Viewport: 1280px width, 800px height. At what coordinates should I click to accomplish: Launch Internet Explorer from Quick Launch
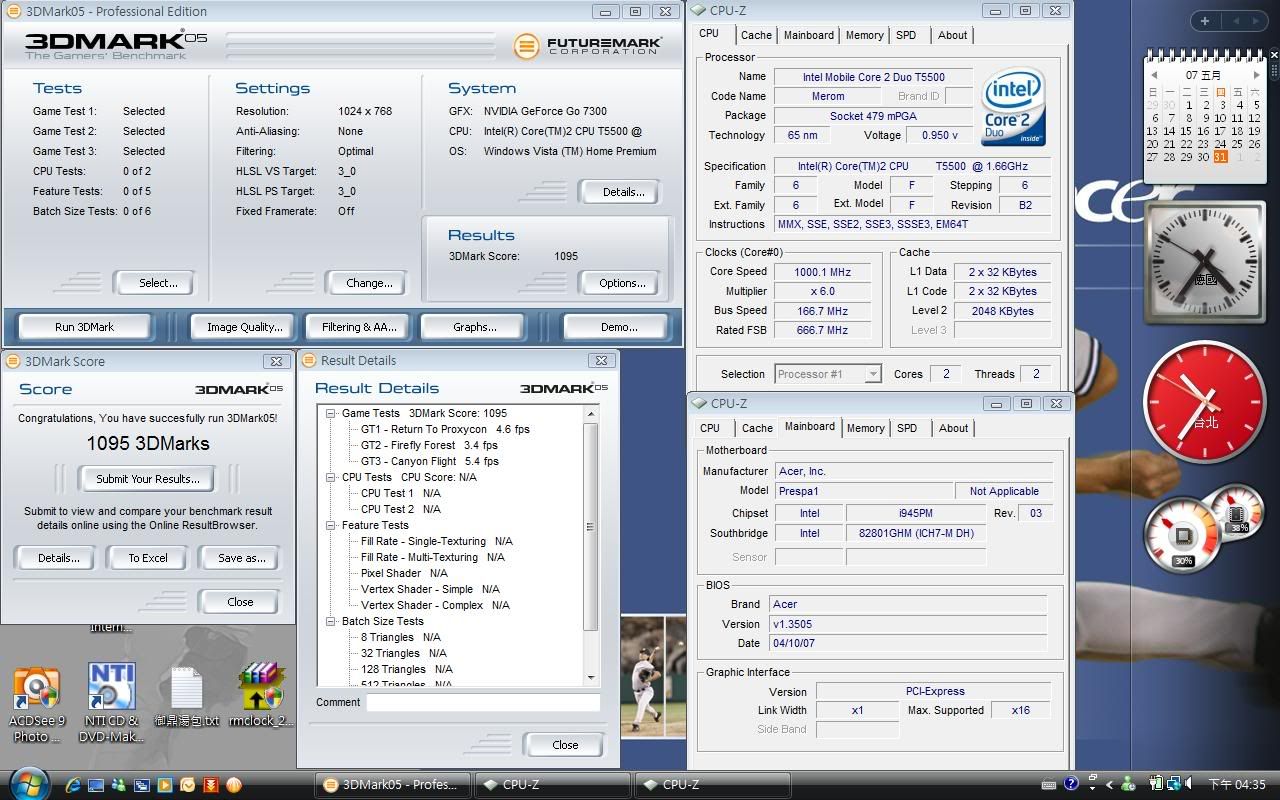click(x=73, y=785)
